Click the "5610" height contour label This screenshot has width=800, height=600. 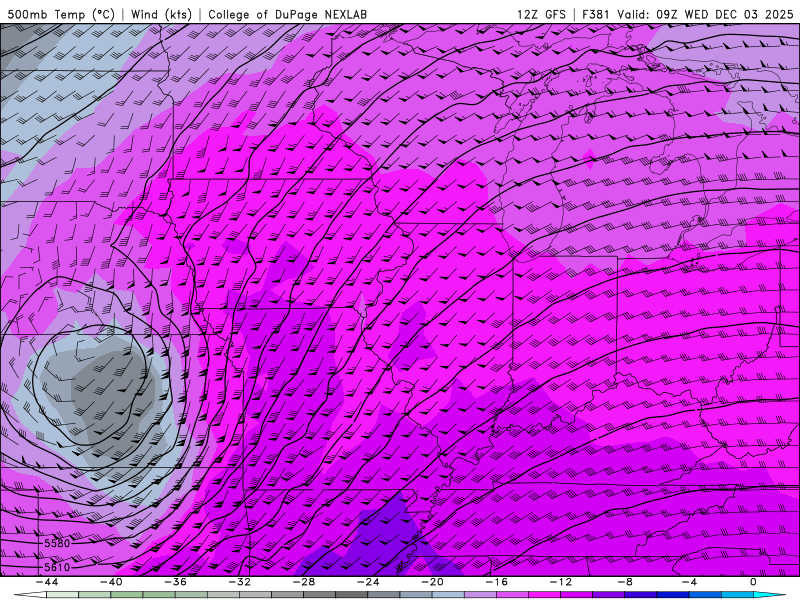pos(57,567)
